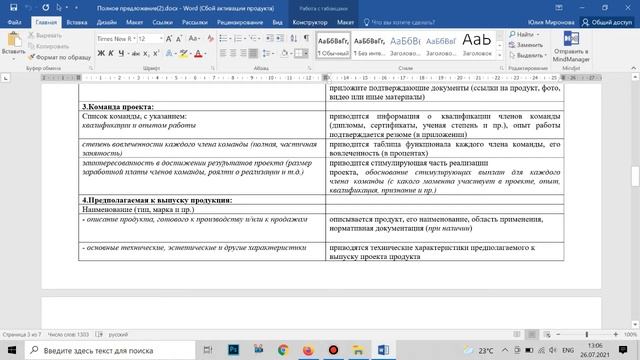Image resolution: width=640 pixels, height=360 pixels.
Task: Open Photoshop from the taskbar
Action: tap(233, 350)
